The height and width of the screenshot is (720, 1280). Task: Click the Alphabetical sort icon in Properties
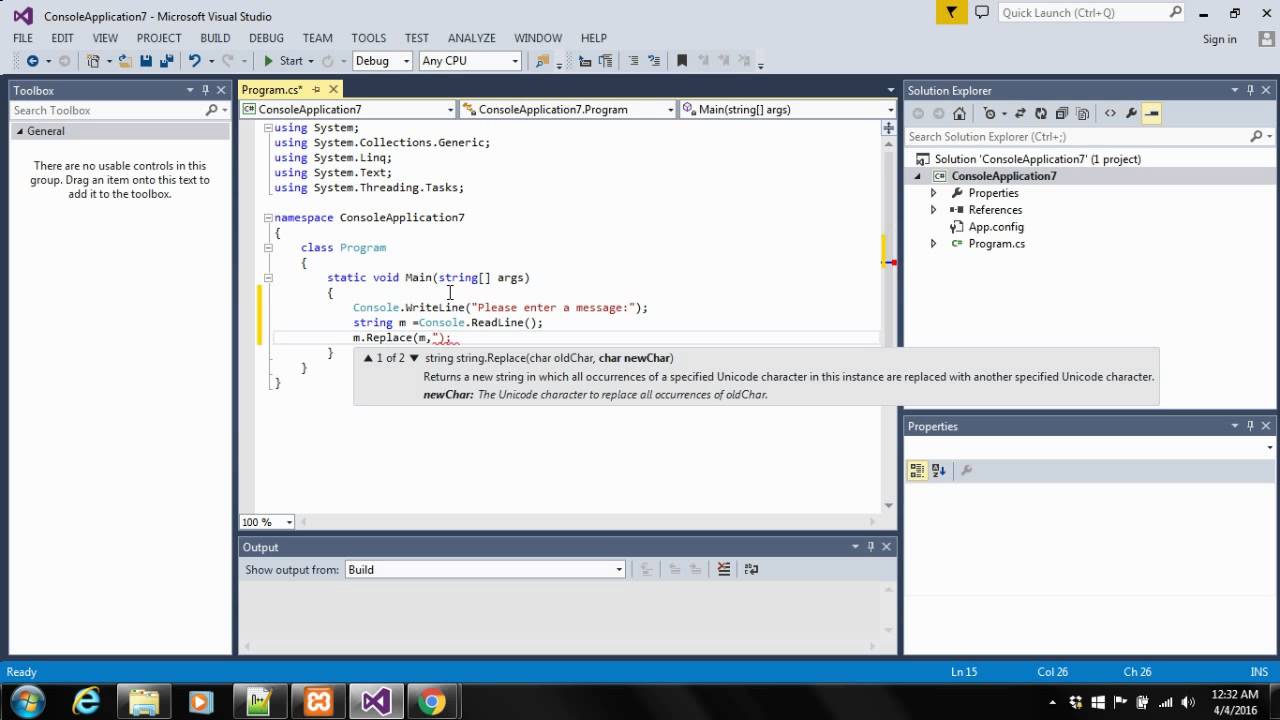(x=938, y=470)
